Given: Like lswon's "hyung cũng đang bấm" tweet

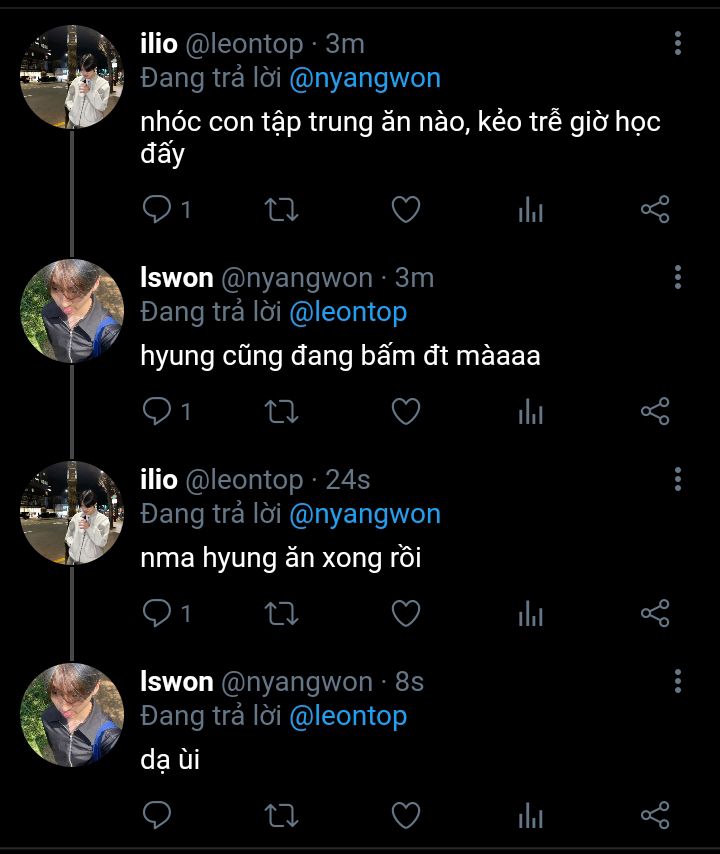Looking at the screenshot, I should pos(405,411).
